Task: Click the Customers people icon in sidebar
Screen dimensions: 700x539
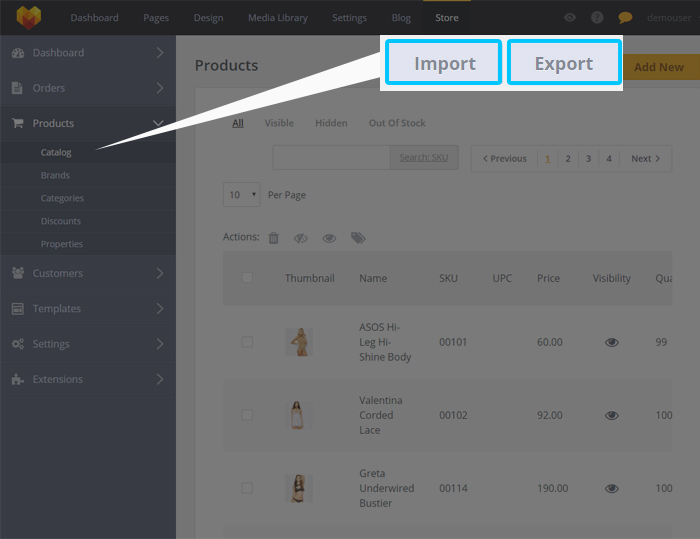Action: pyautogui.click(x=18, y=273)
